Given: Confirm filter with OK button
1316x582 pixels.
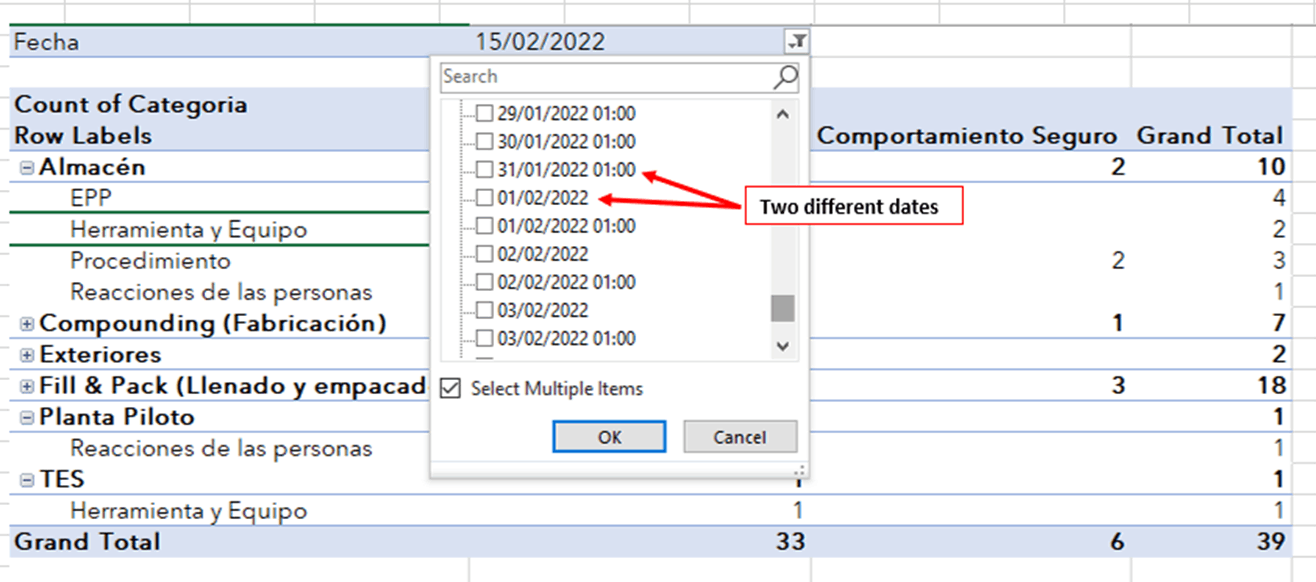Looking at the screenshot, I should point(609,437).
